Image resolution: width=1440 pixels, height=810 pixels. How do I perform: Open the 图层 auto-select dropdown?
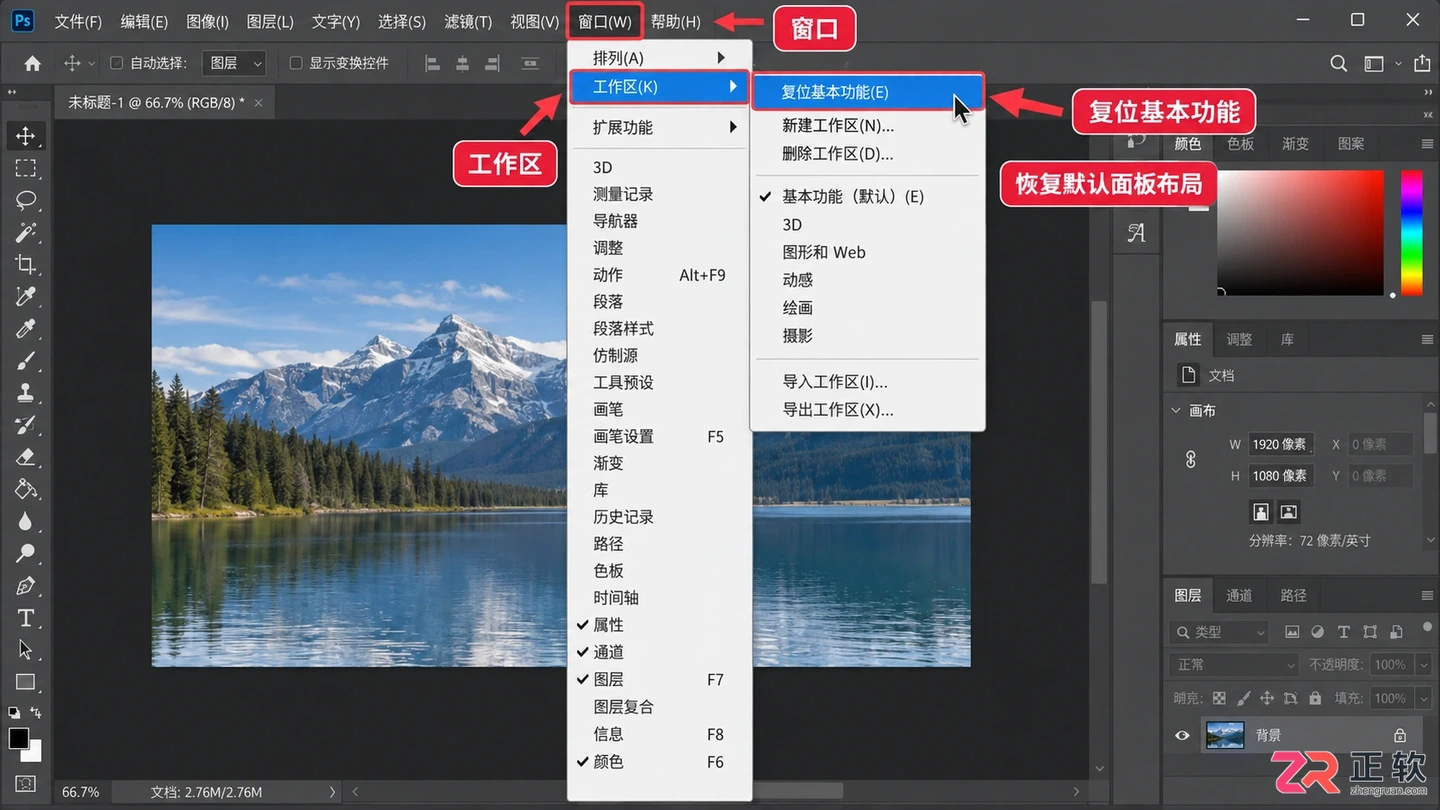click(234, 63)
